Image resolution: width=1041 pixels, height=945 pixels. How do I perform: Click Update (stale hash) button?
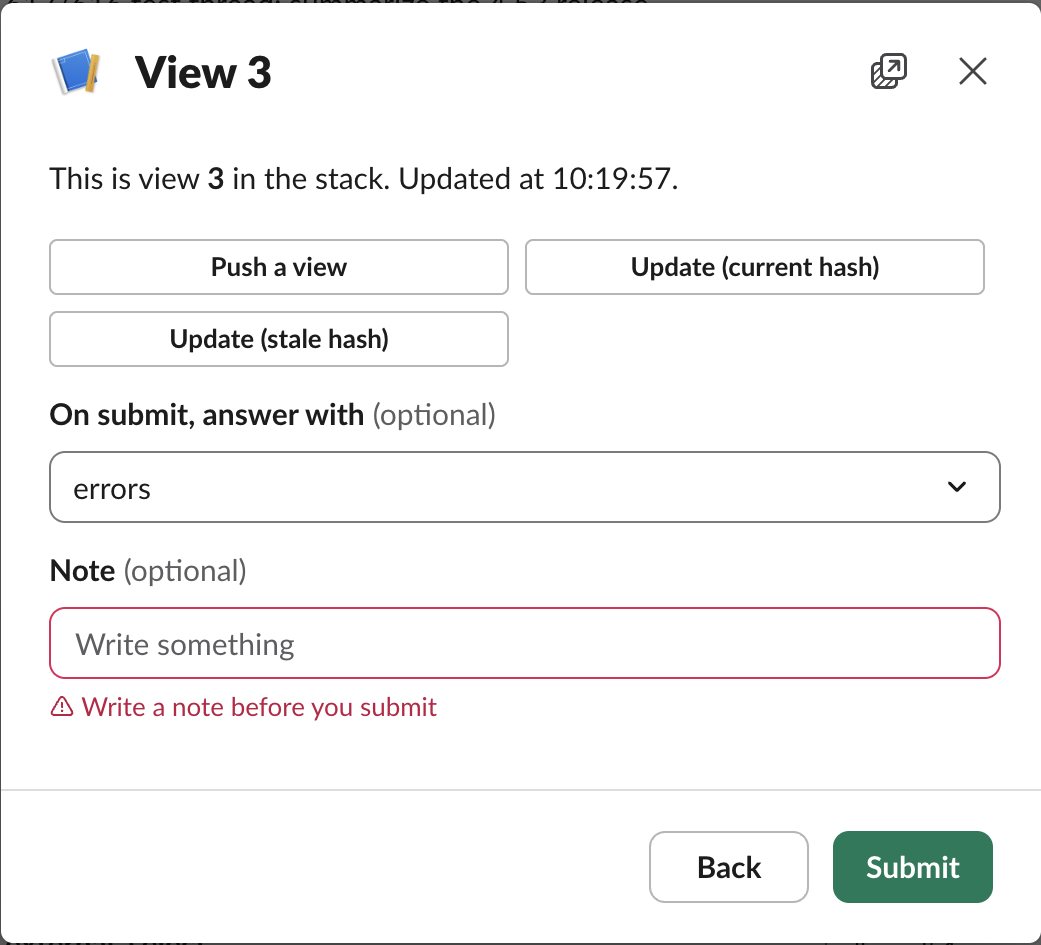click(x=279, y=339)
